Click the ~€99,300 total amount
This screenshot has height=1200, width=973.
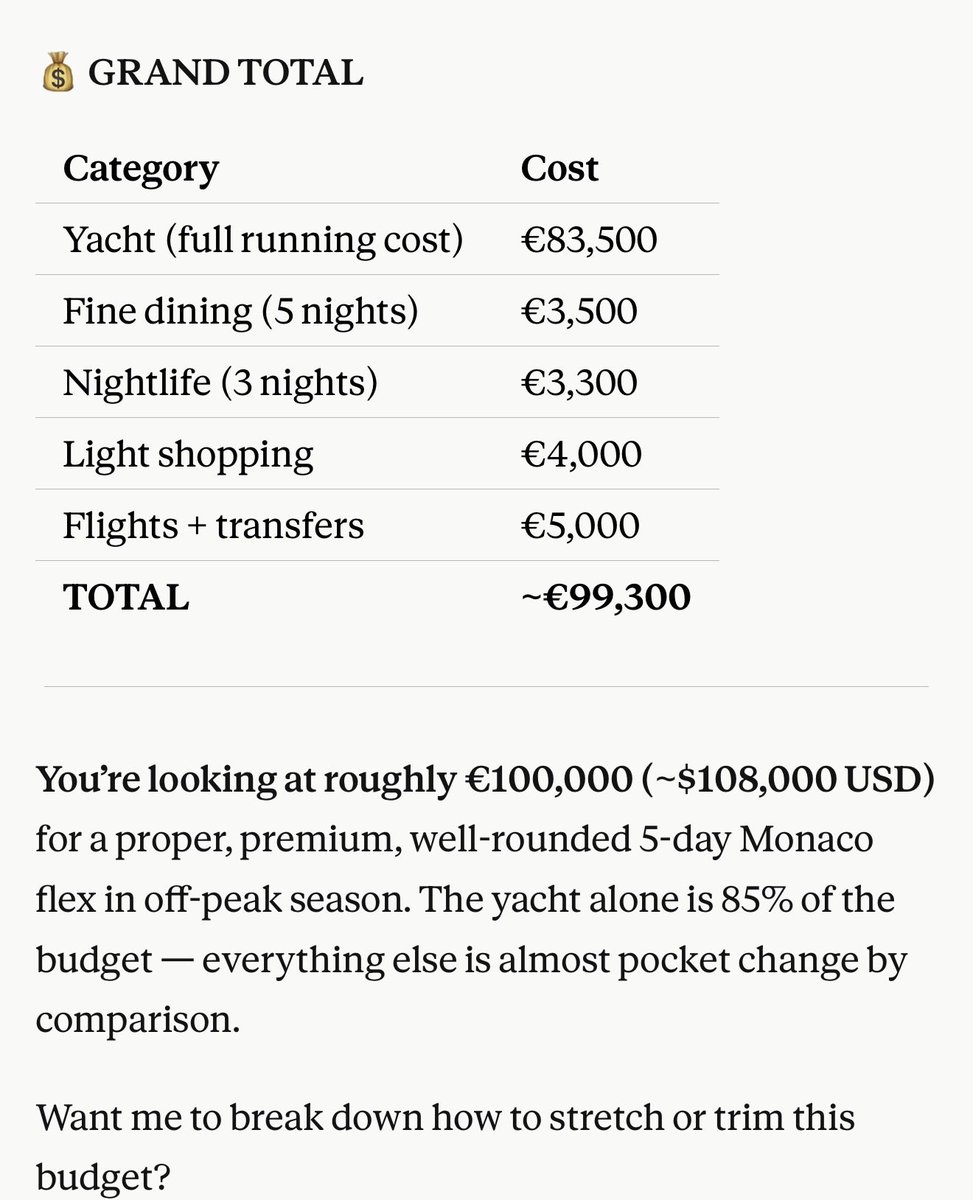(606, 598)
